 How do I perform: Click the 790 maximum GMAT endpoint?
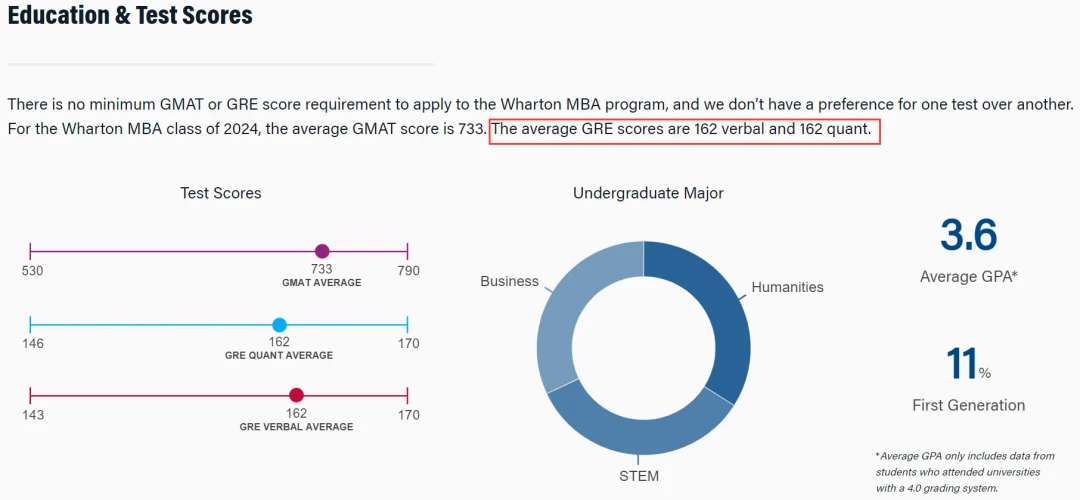click(x=408, y=271)
